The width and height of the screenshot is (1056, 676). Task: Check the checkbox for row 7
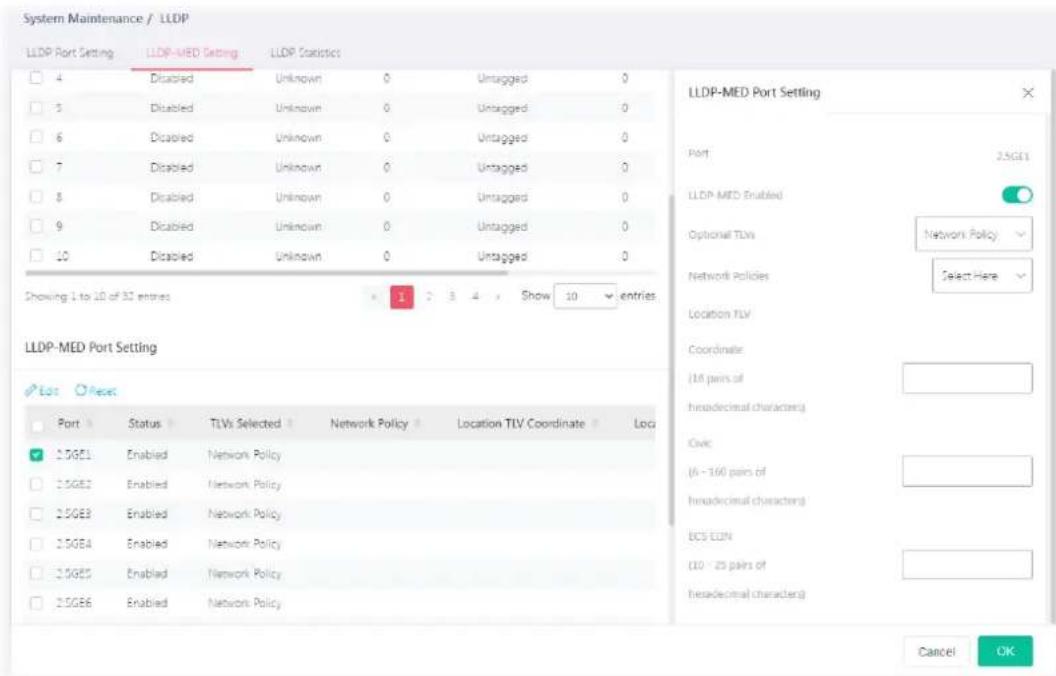click(36, 167)
